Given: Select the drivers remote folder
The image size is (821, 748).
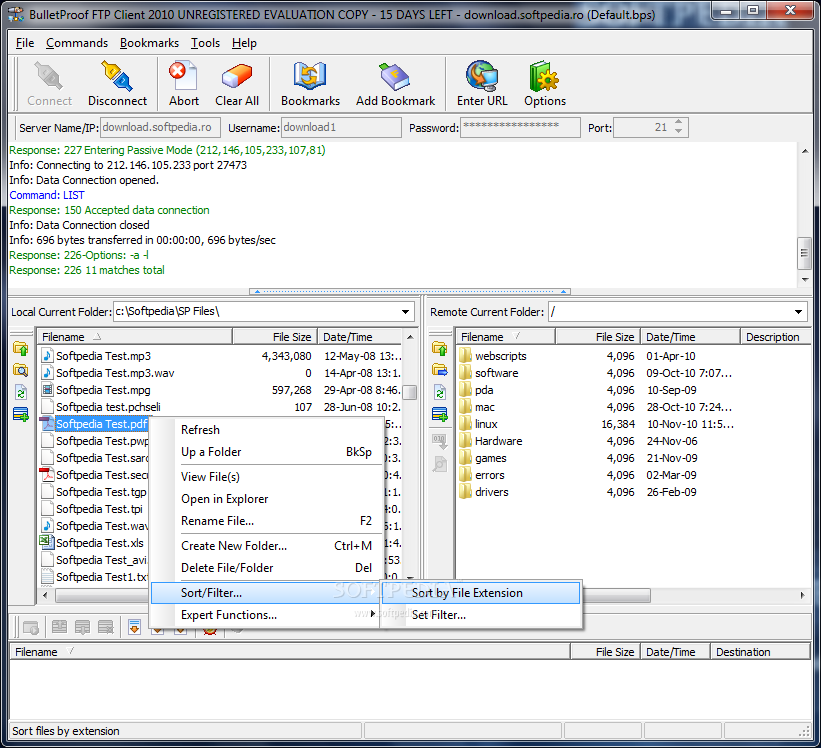Looking at the screenshot, I should 492,492.
